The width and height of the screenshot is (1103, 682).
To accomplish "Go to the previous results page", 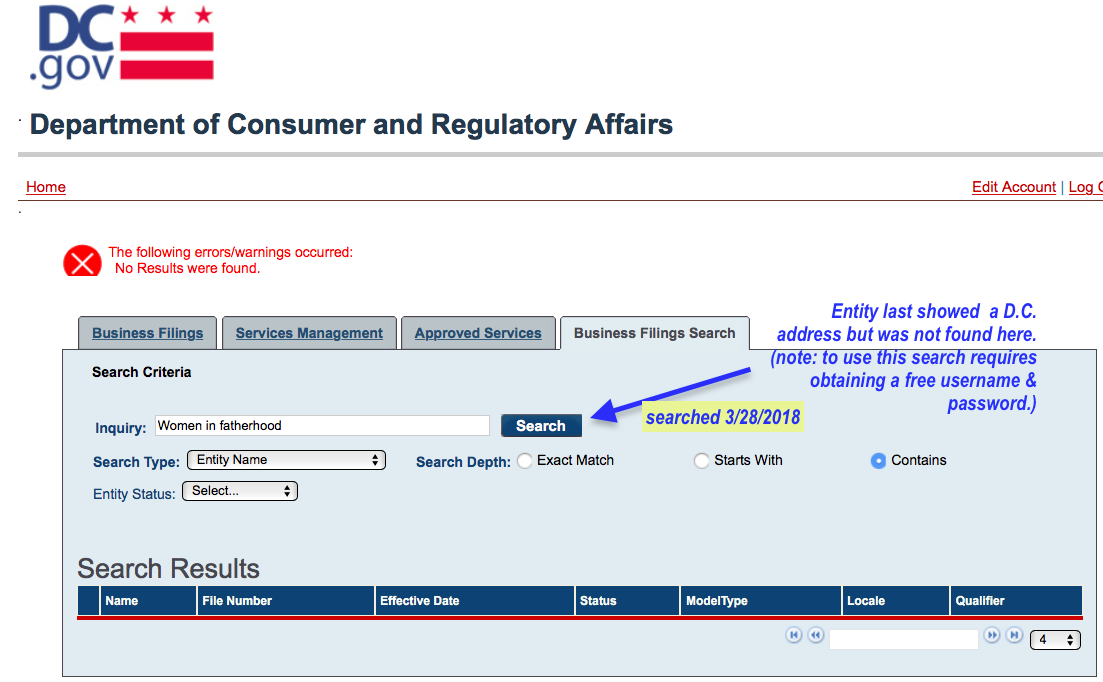I will [x=816, y=635].
